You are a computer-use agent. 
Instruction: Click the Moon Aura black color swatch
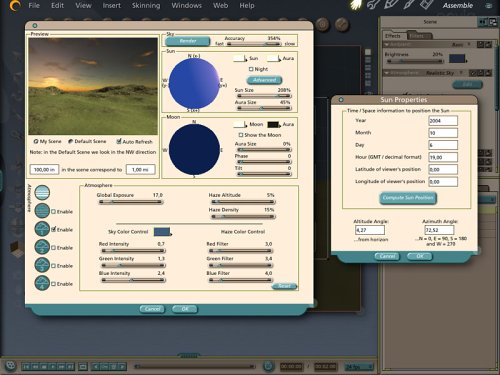tap(273, 124)
